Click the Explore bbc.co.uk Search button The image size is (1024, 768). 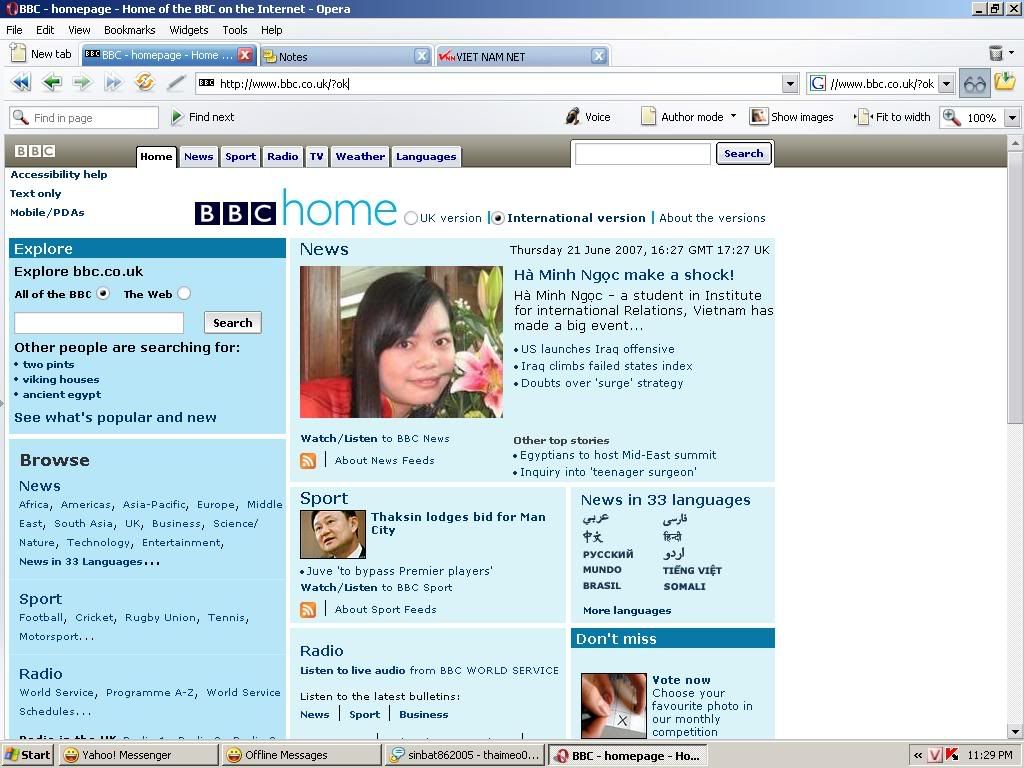[232, 322]
